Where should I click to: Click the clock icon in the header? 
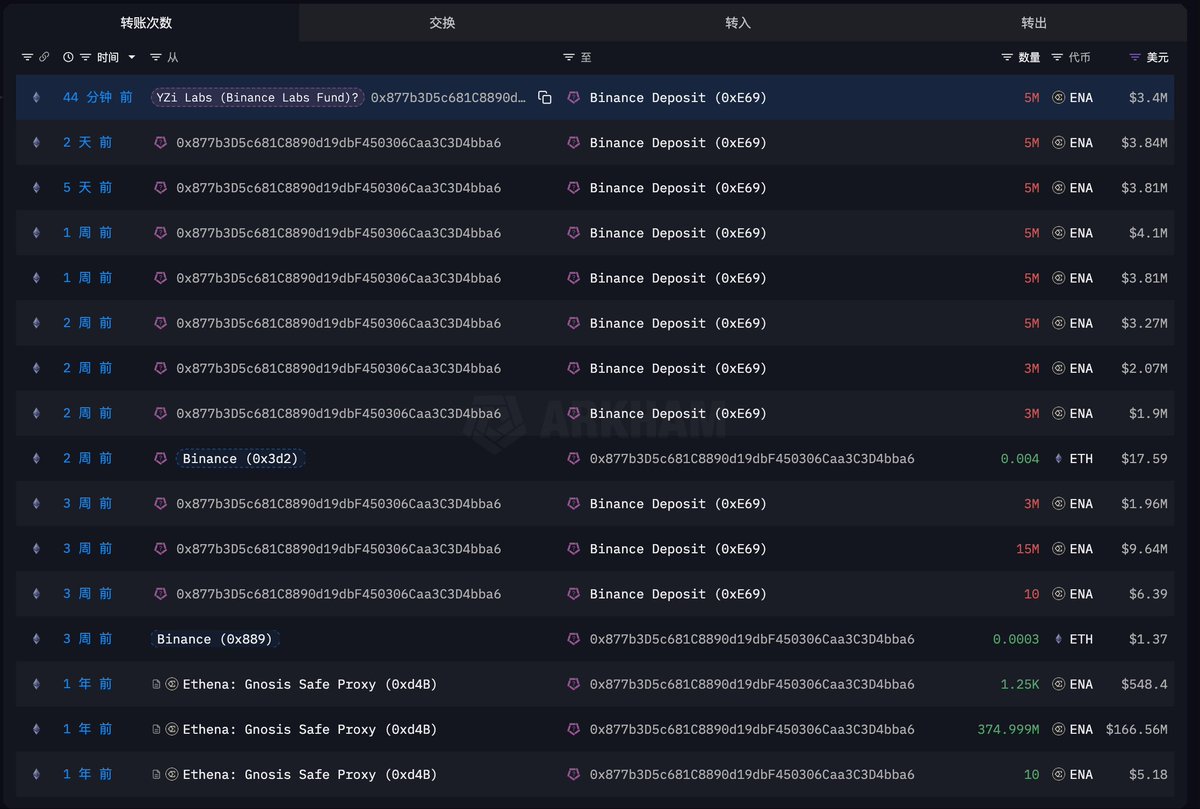[x=68, y=58]
